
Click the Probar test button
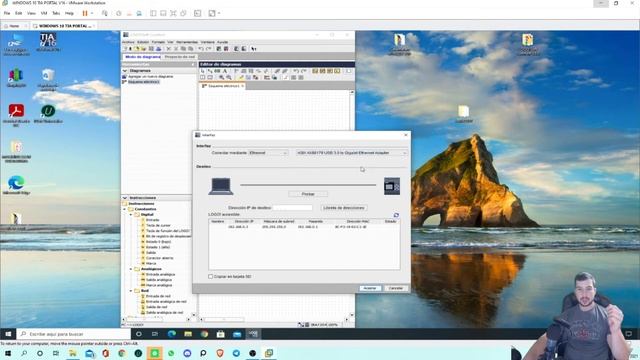(x=308, y=194)
